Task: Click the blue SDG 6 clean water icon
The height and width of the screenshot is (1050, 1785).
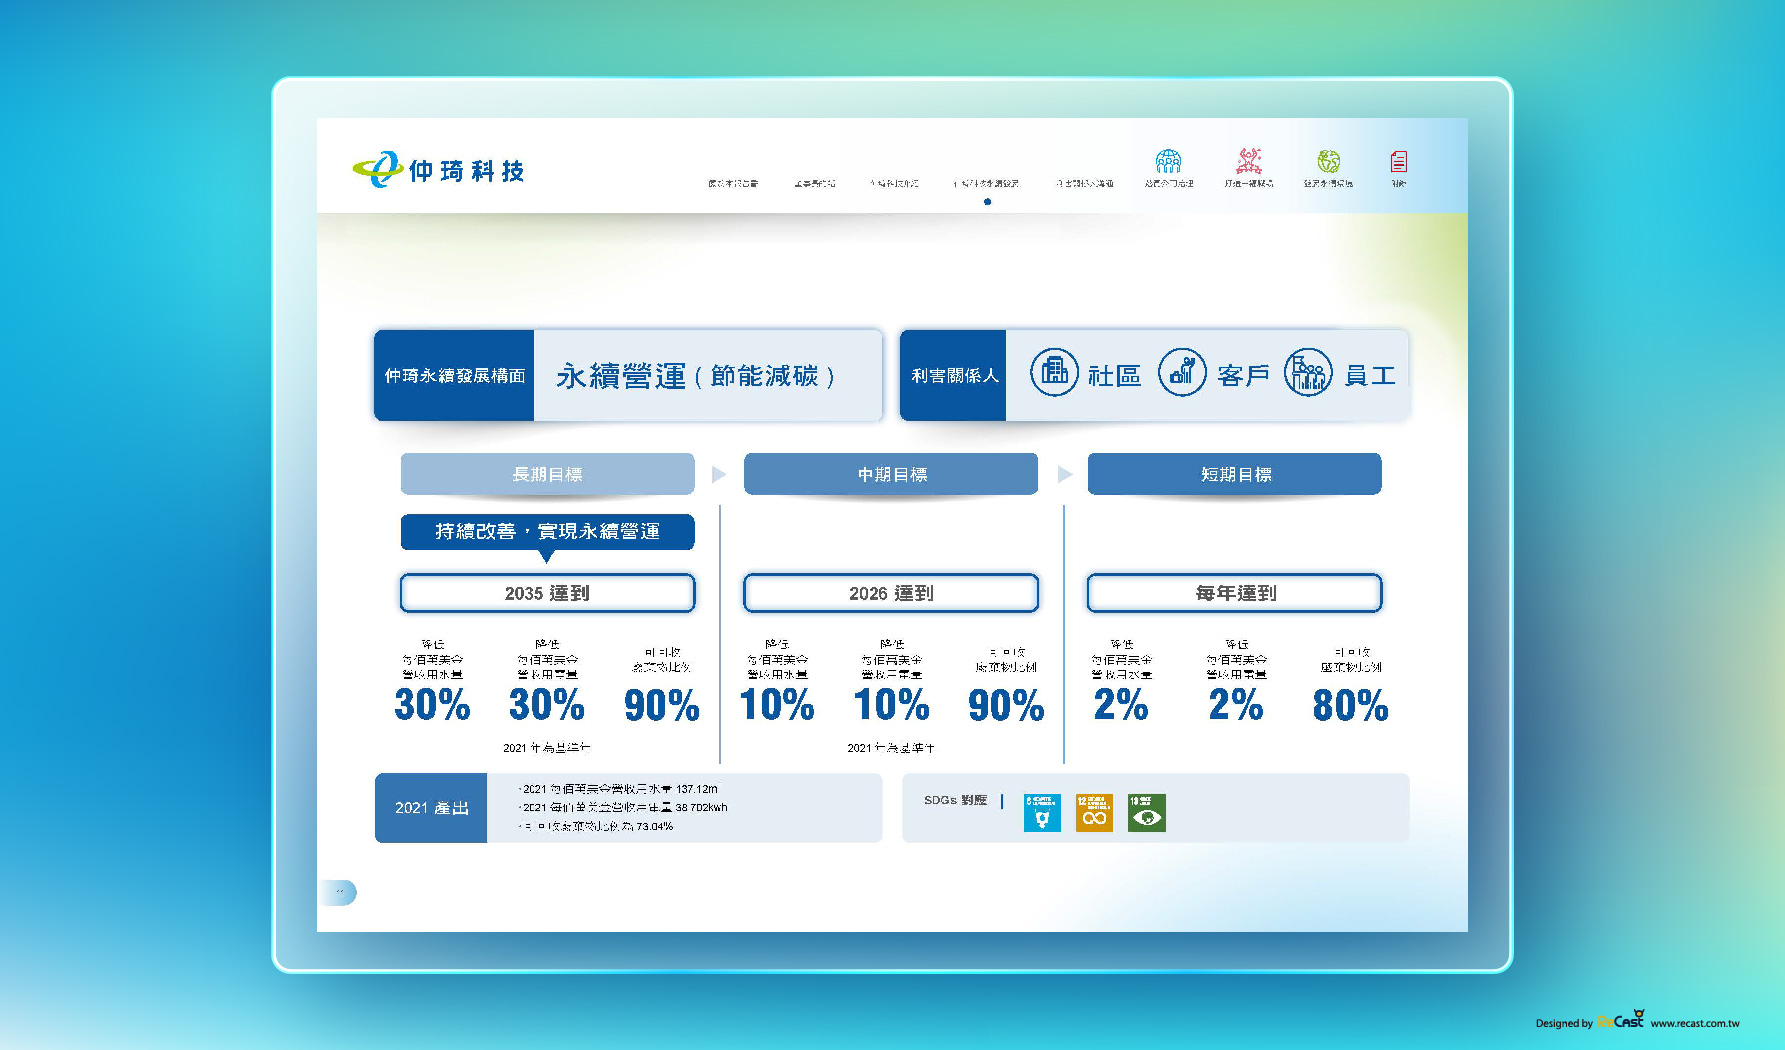Action: pyautogui.click(x=1042, y=813)
